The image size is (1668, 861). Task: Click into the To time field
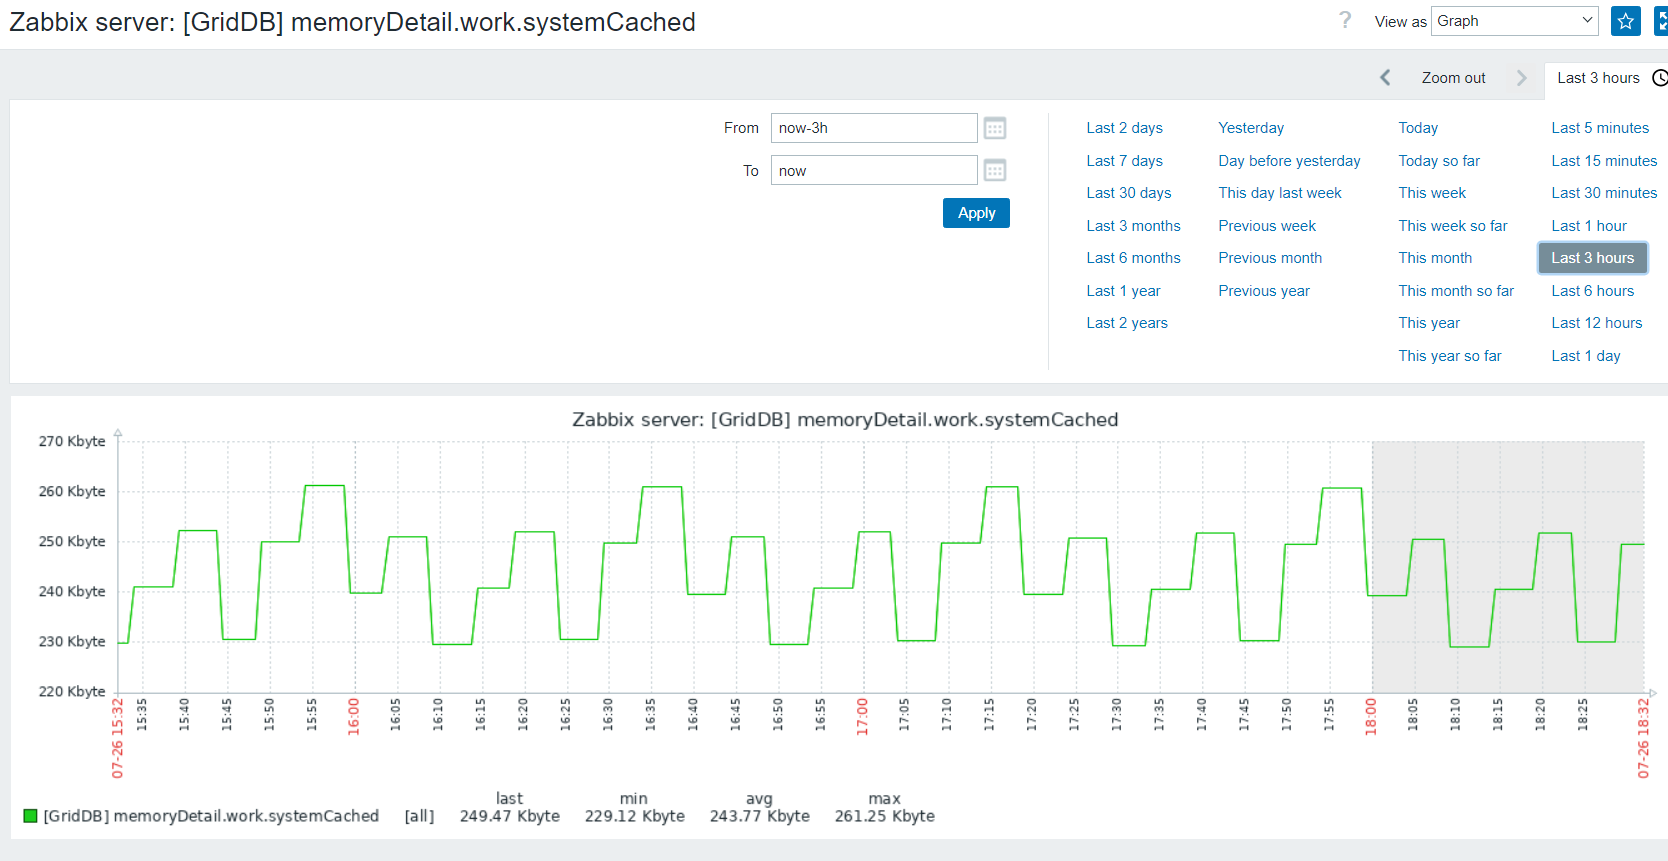click(x=873, y=171)
